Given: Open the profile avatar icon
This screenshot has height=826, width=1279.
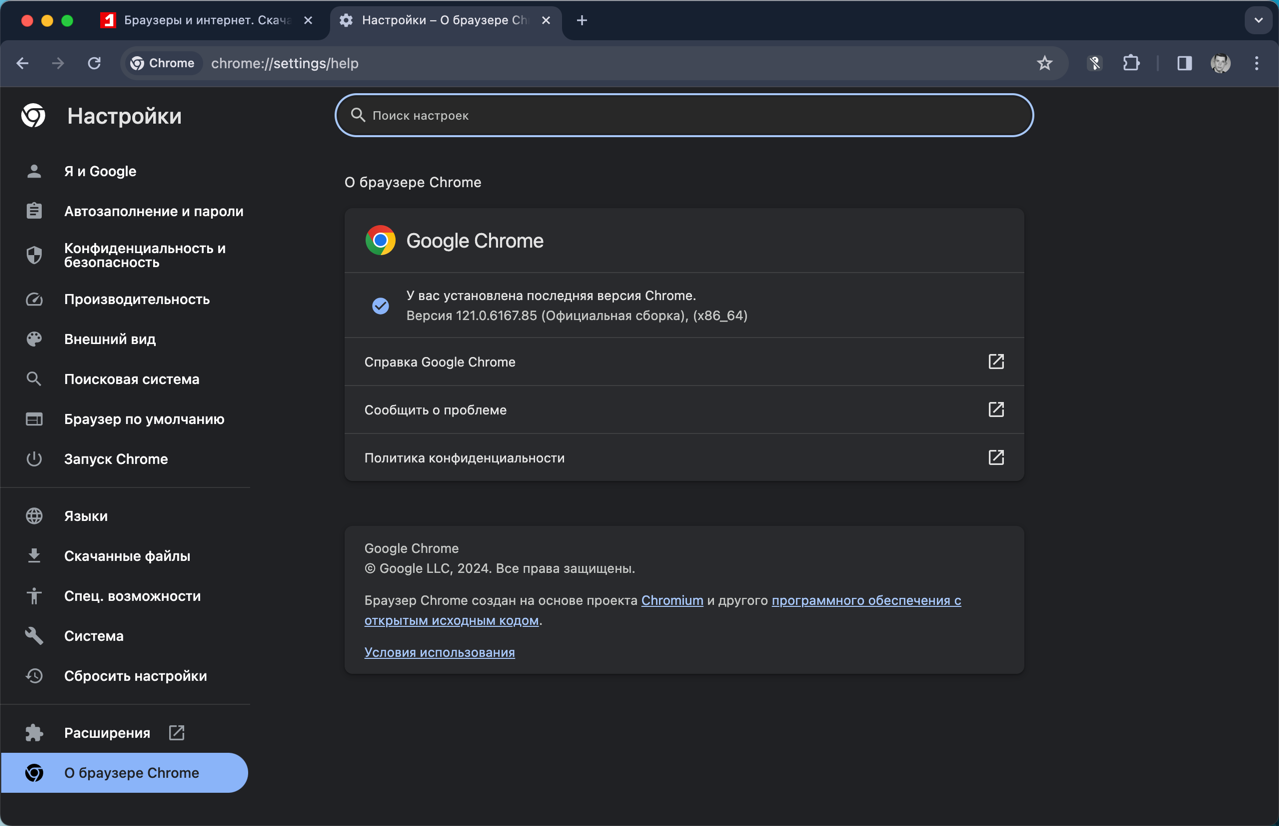Looking at the screenshot, I should click(x=1220, y=63).
